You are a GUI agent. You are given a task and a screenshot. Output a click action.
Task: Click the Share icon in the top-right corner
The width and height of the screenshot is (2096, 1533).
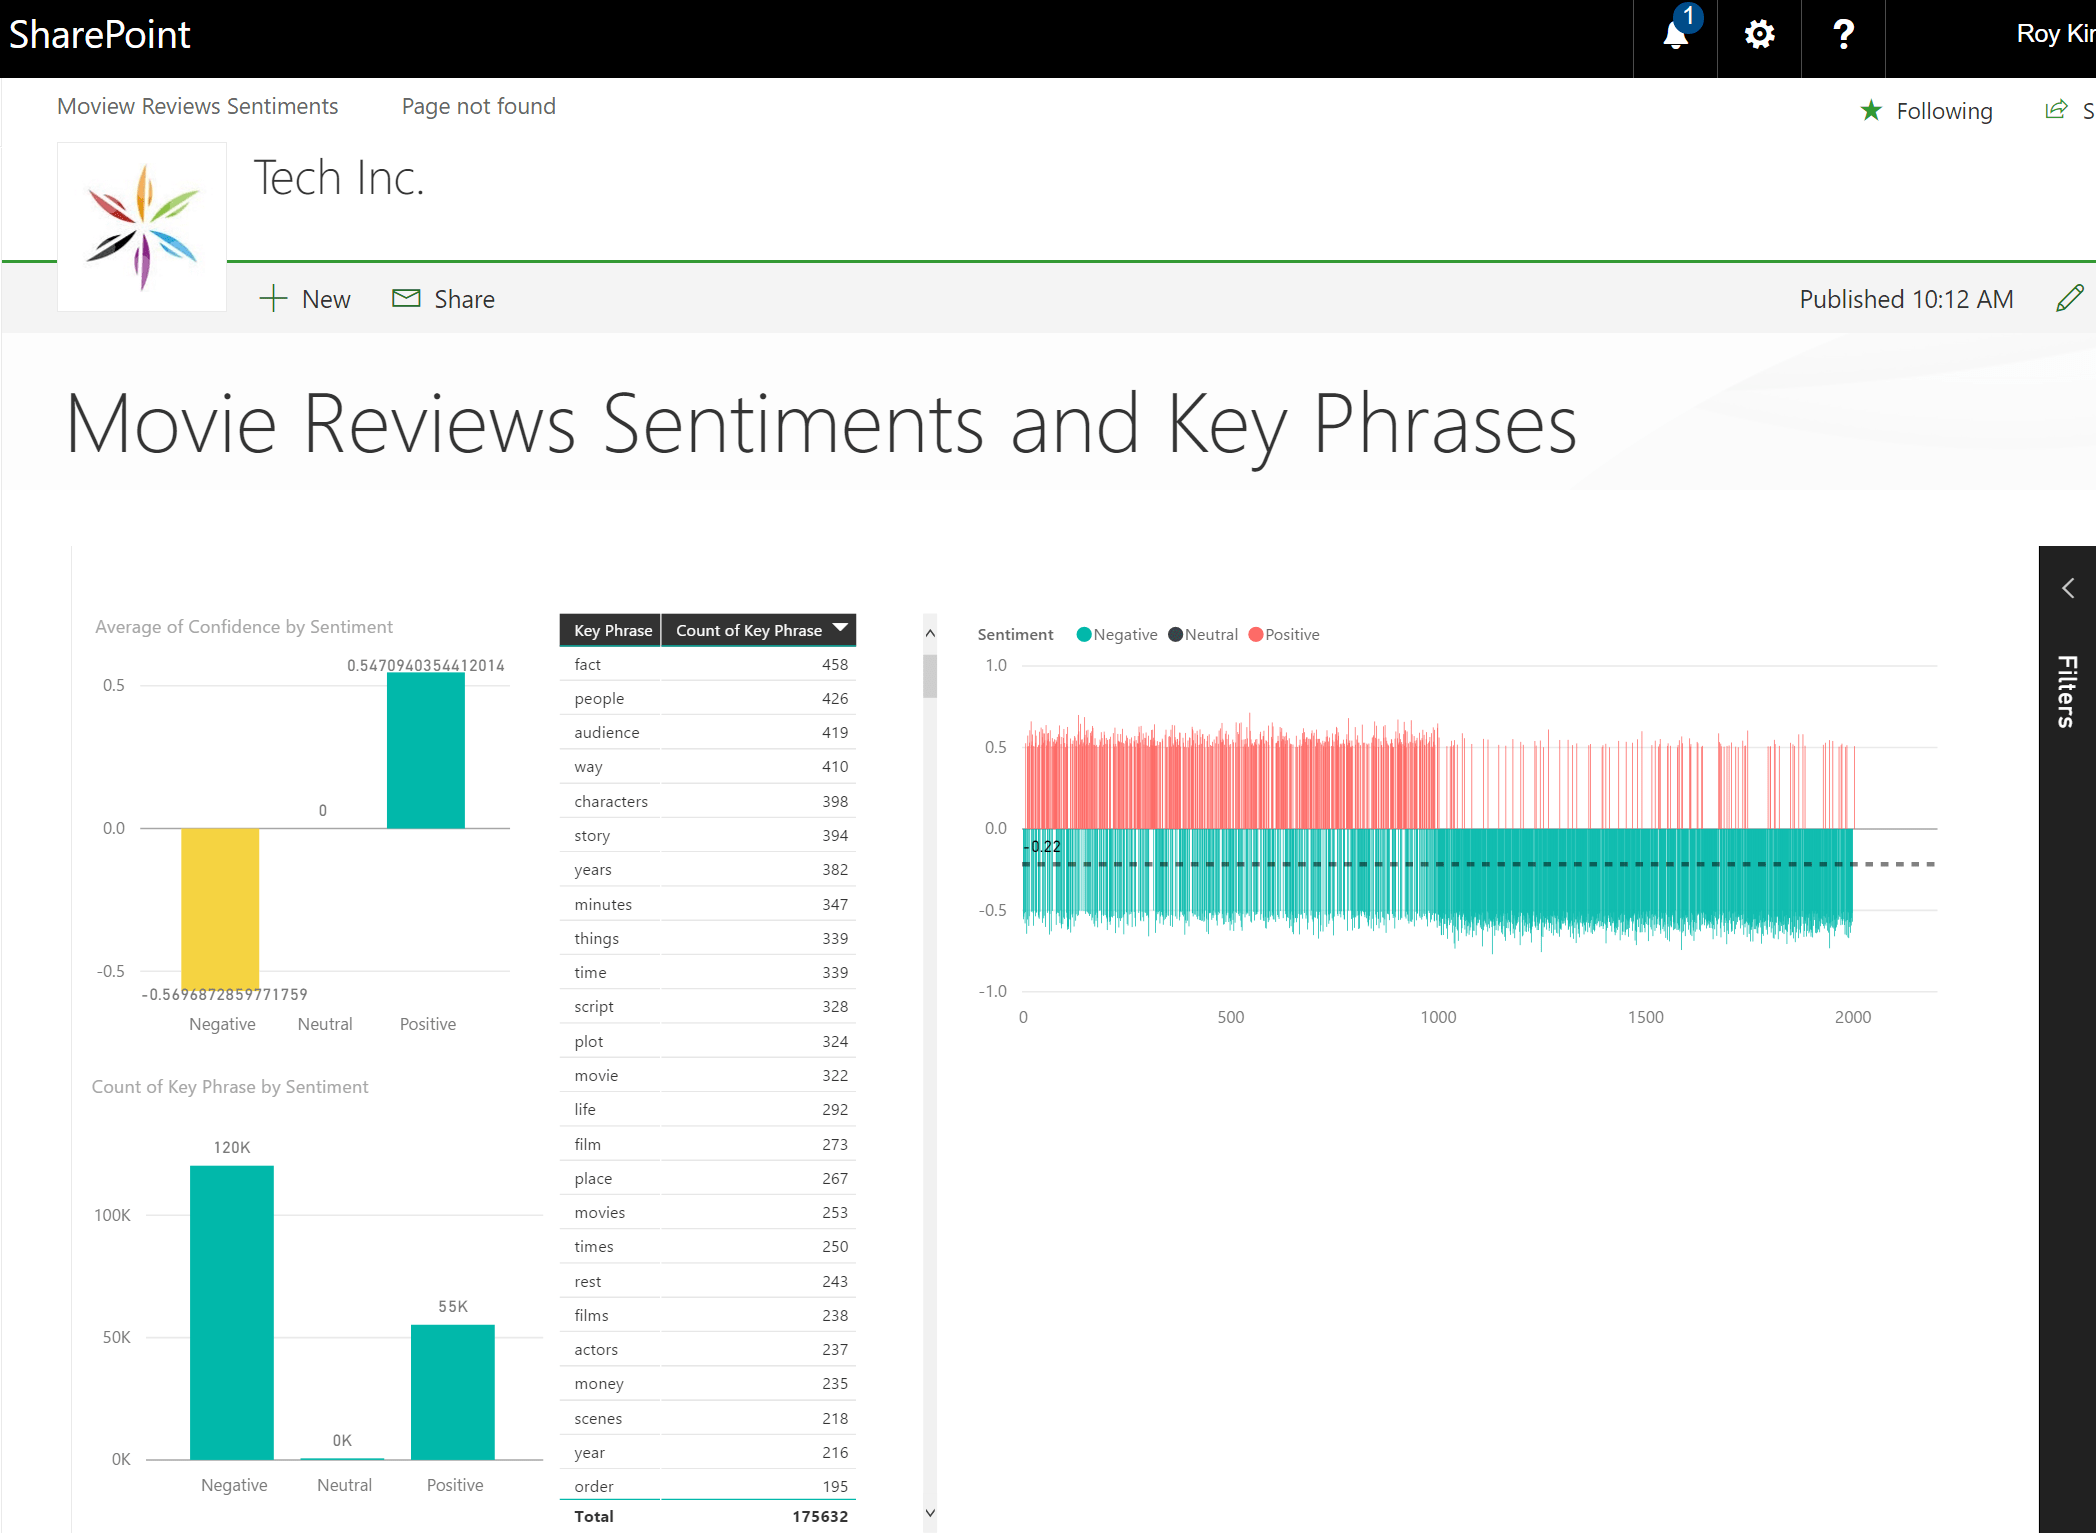[2056, 110]
